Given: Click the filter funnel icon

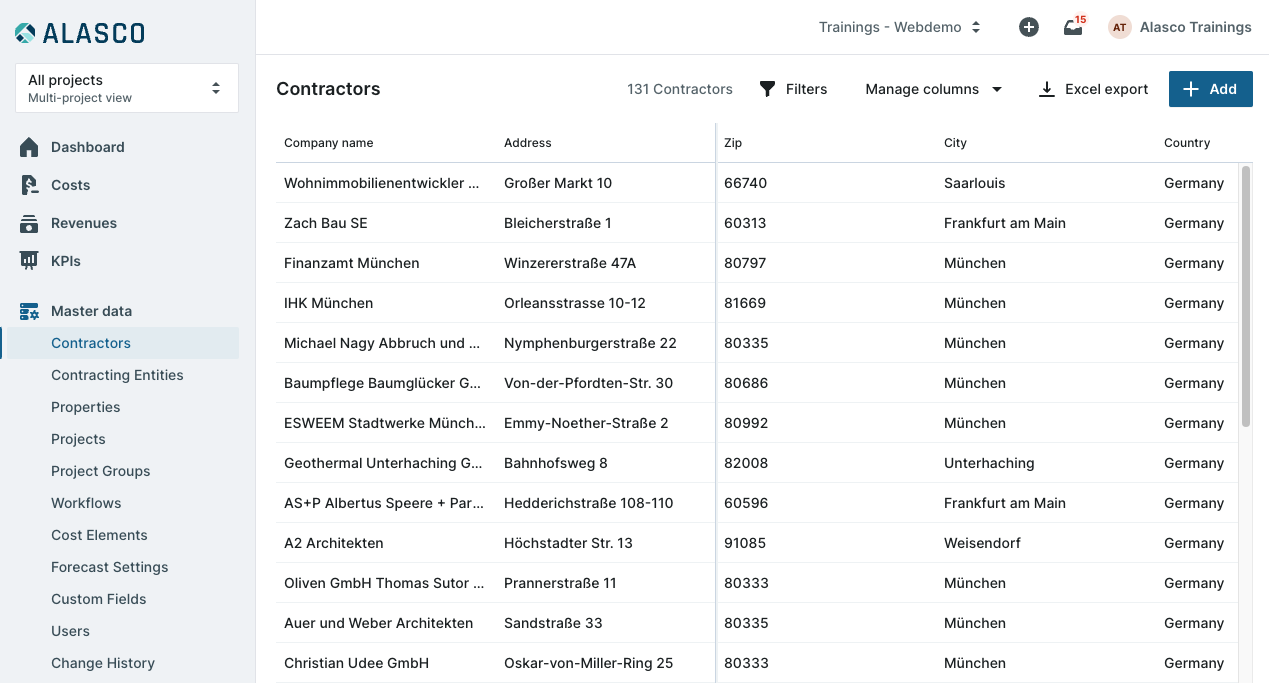Looking at the screenshot, I should (767, 89).
